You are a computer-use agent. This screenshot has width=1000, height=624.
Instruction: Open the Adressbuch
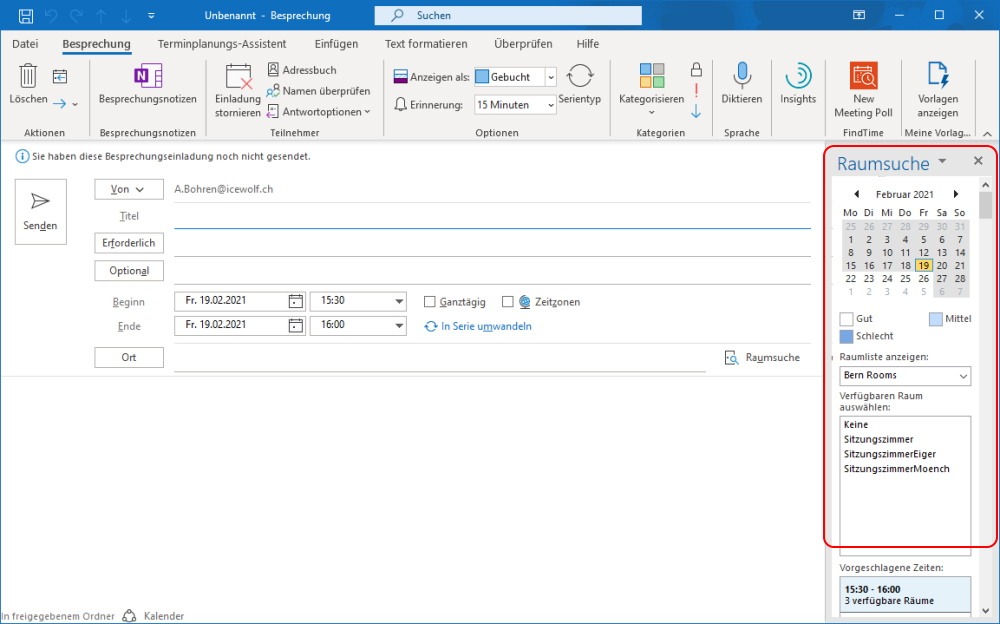pos(301,70)
